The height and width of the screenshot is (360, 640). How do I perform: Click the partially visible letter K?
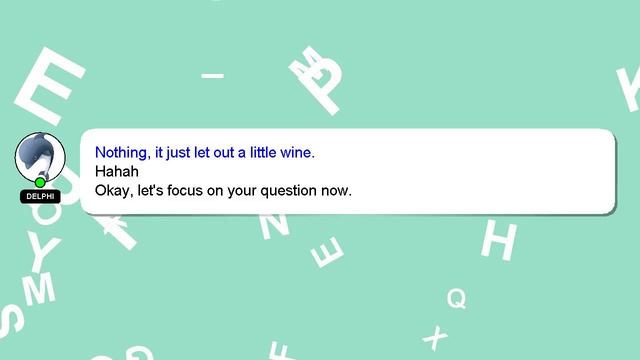(629, 89)
